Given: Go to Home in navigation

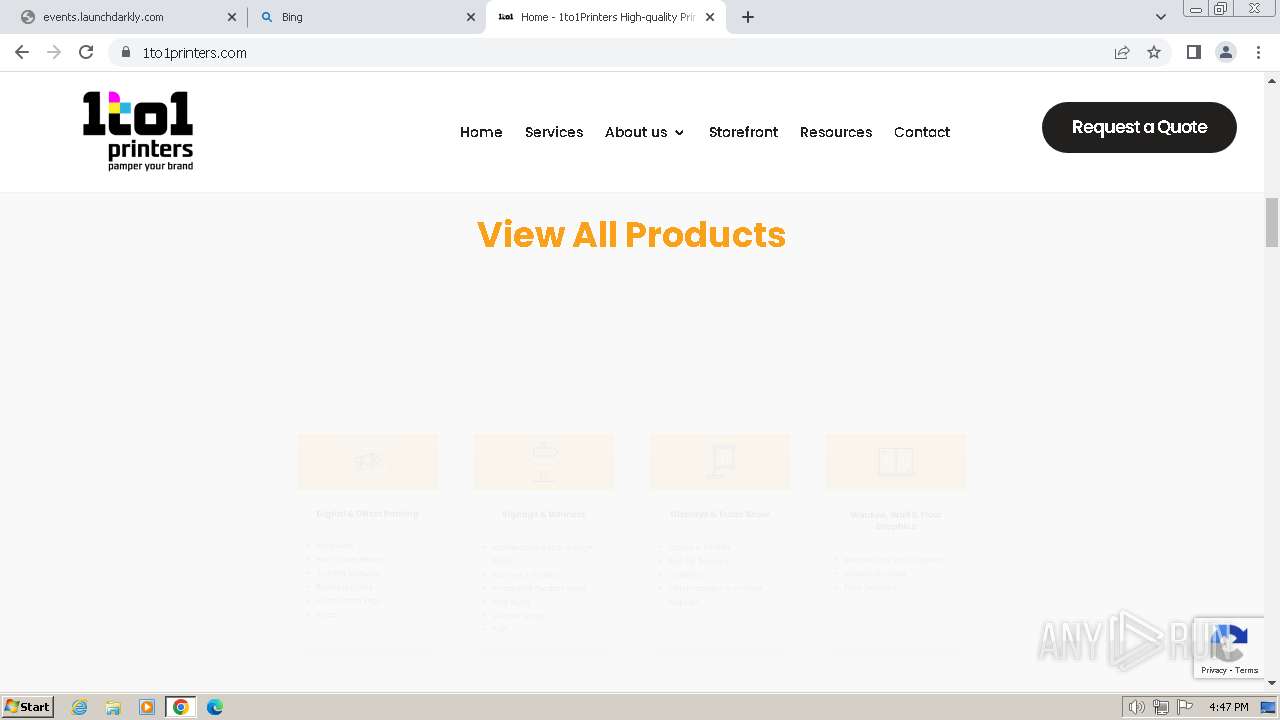Looking at the screenshot, I should pyautogui.click(x=481, y=132).
